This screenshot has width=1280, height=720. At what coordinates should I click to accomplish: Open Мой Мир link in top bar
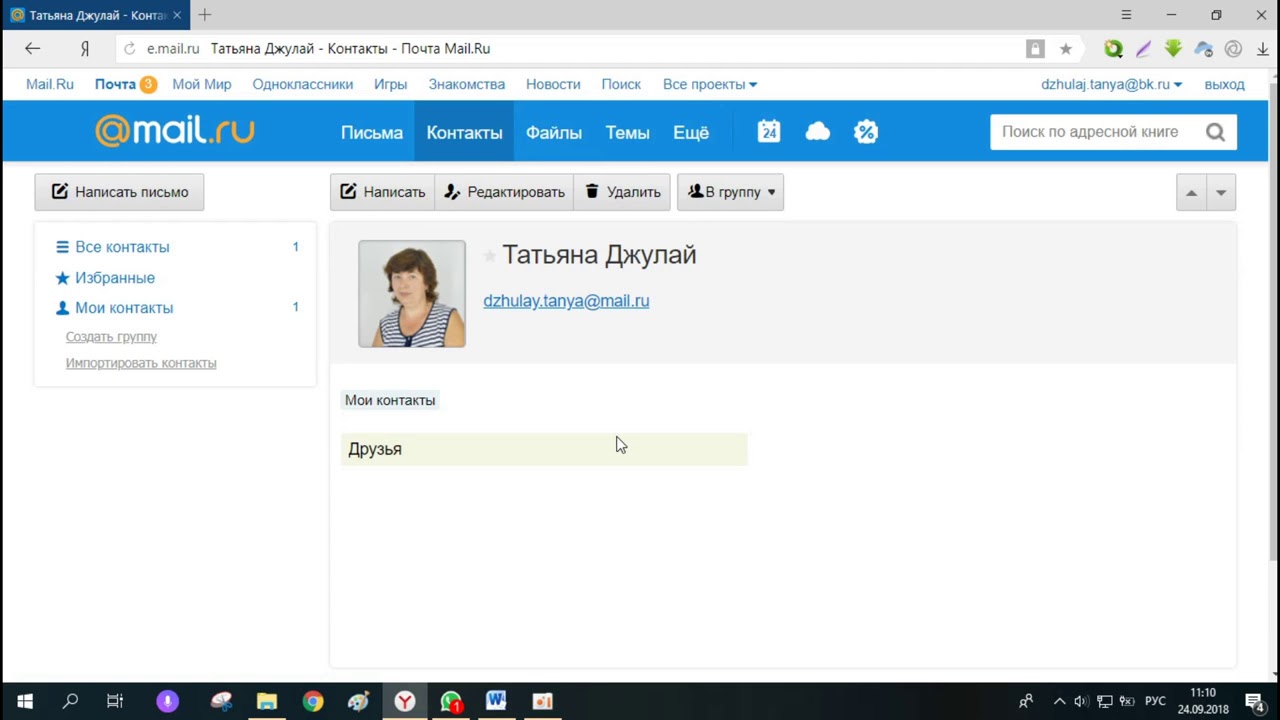(x=202, y=84)
